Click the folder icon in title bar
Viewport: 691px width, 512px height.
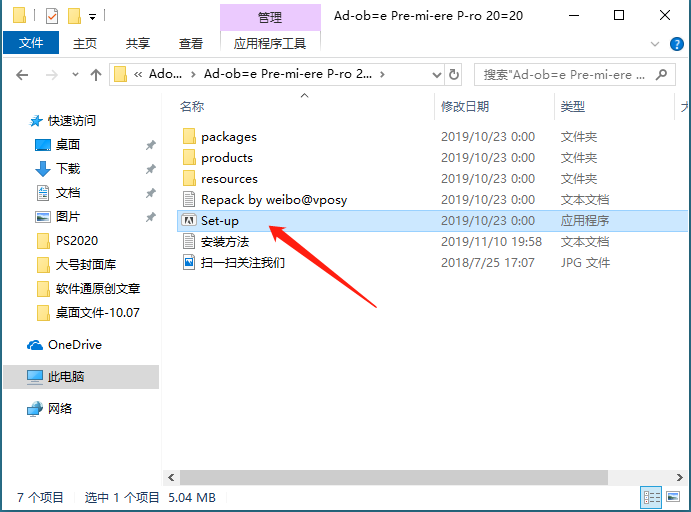tap(19, 15)
